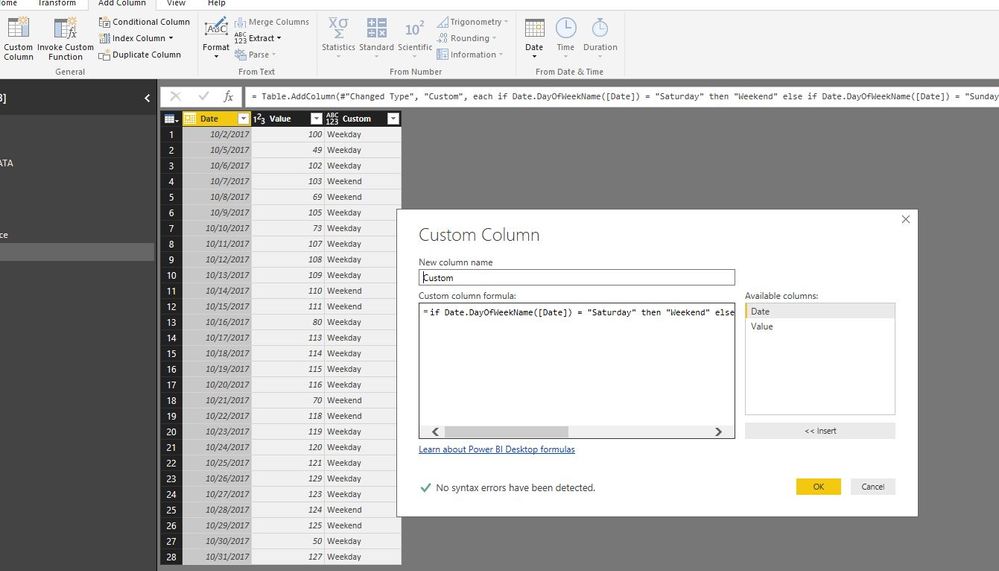Open the Value column filter dropdown

317,119
